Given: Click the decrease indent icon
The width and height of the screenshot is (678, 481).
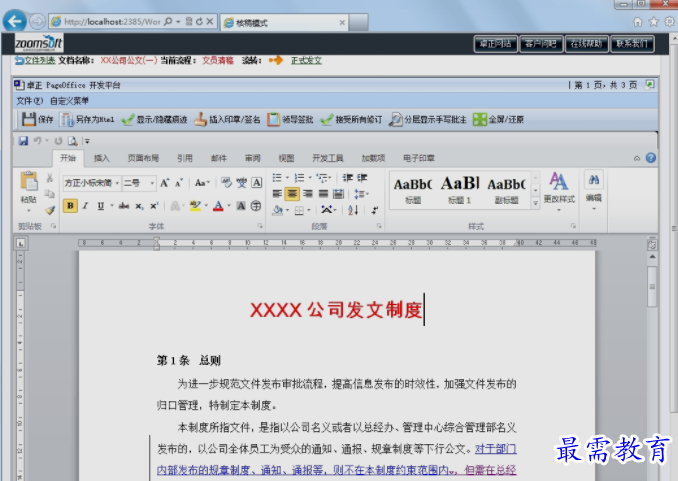Looking at the screenshot, I should (348, 178).
